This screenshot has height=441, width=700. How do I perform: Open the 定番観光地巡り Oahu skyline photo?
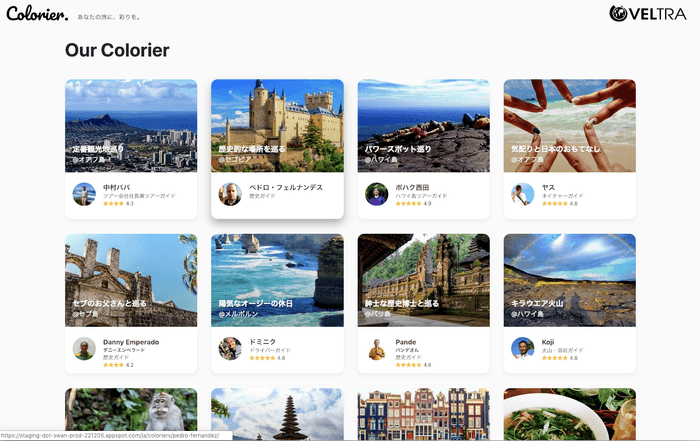tap(131, 115)
